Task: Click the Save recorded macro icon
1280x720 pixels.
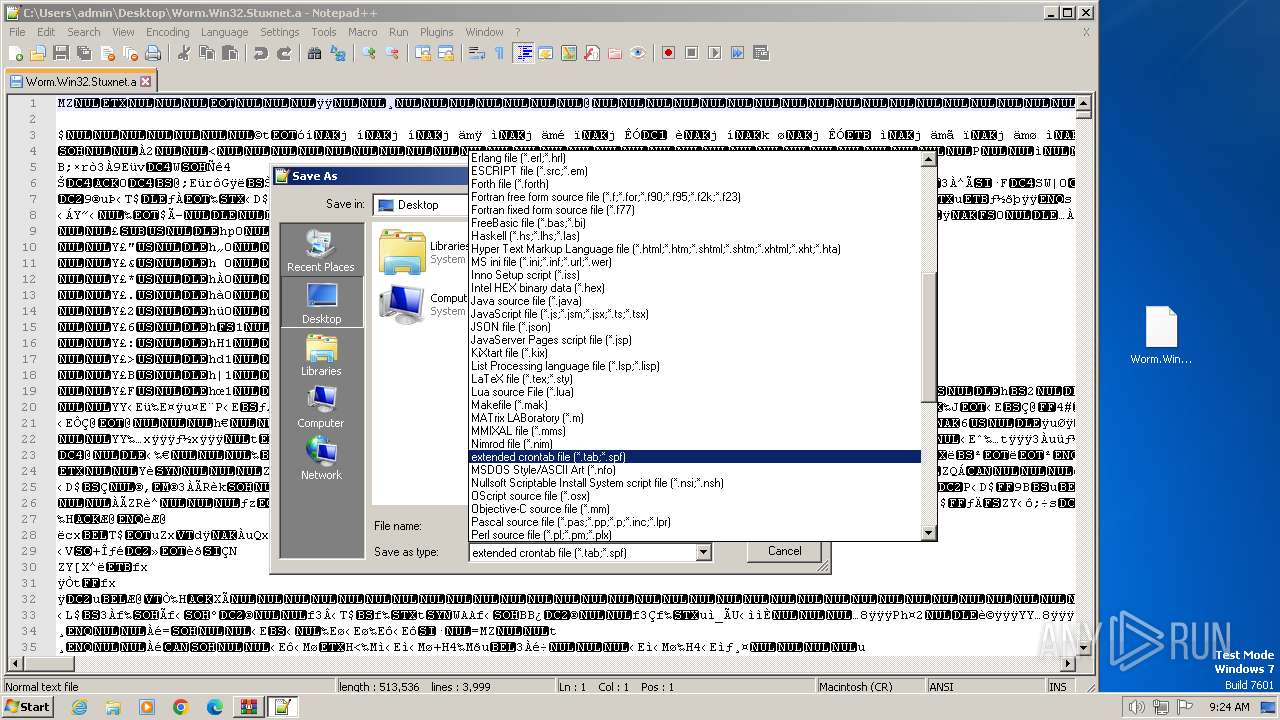Action: point(760,53)
